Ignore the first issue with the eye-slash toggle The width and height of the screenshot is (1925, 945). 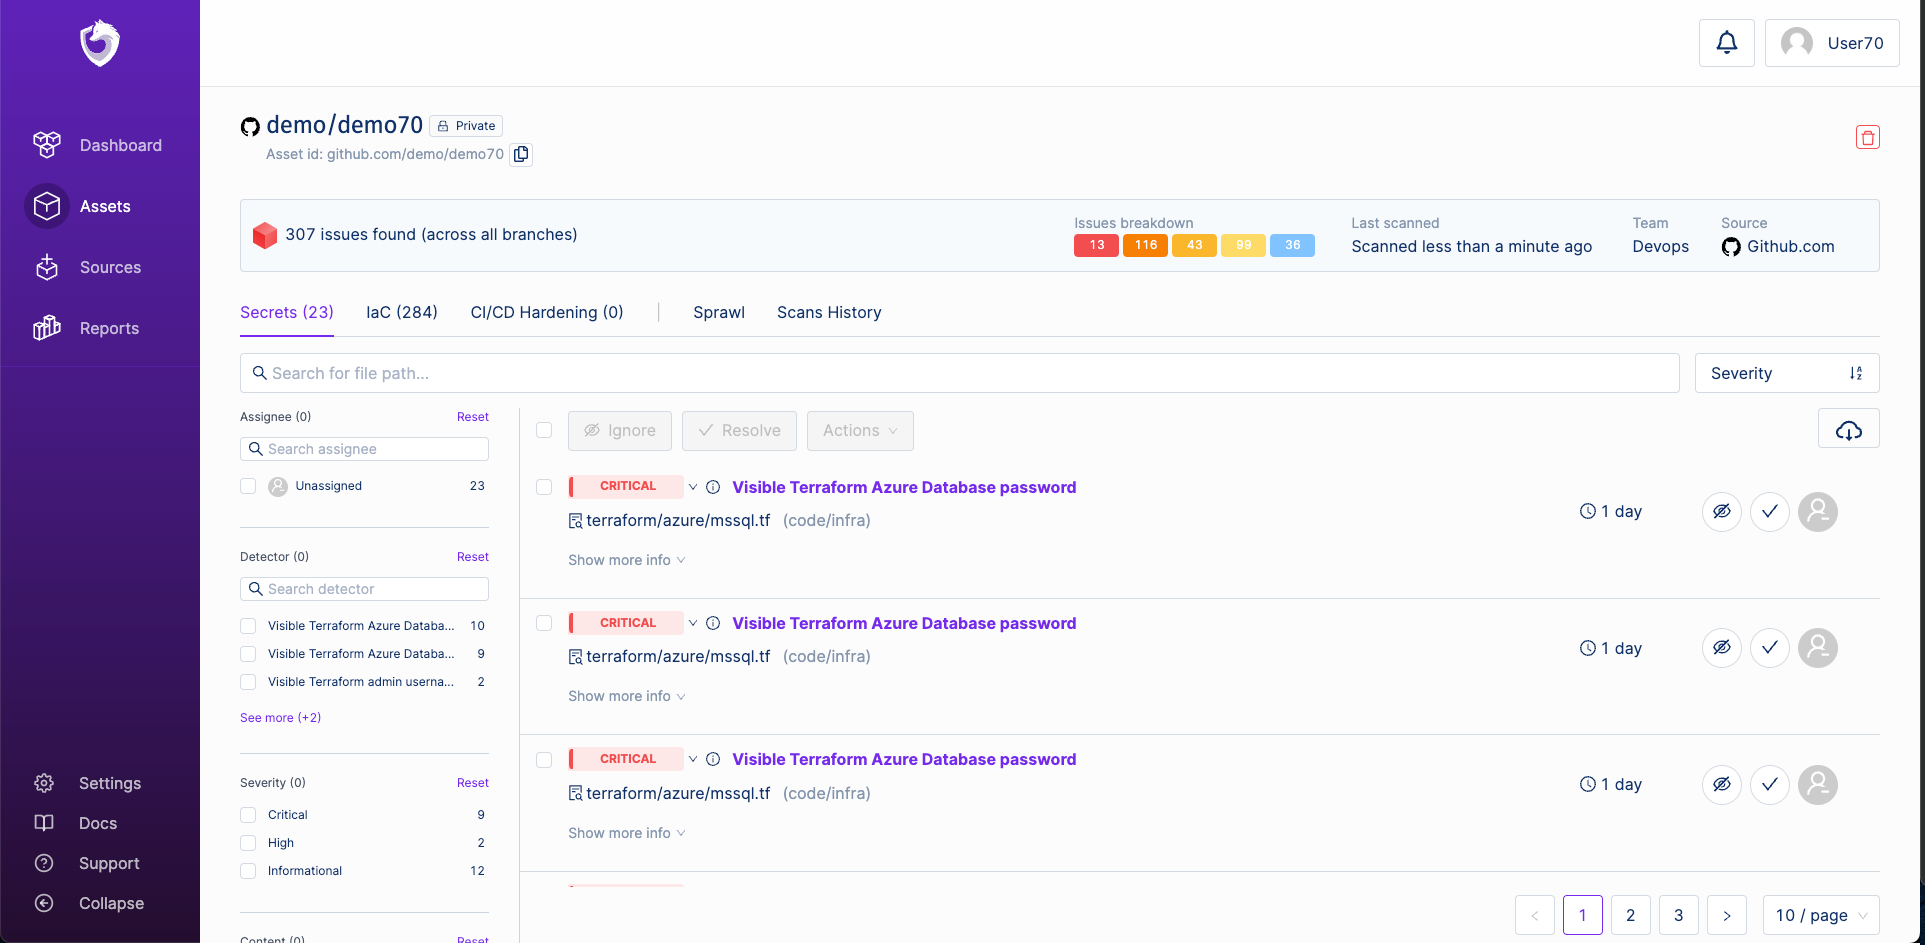1722,512
